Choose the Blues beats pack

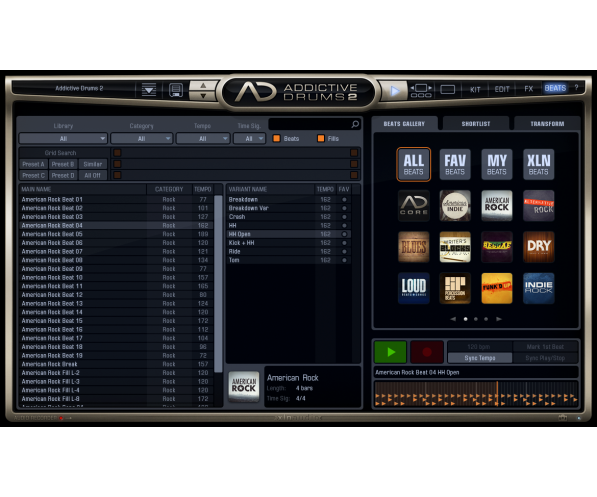[x=413, y=247]
